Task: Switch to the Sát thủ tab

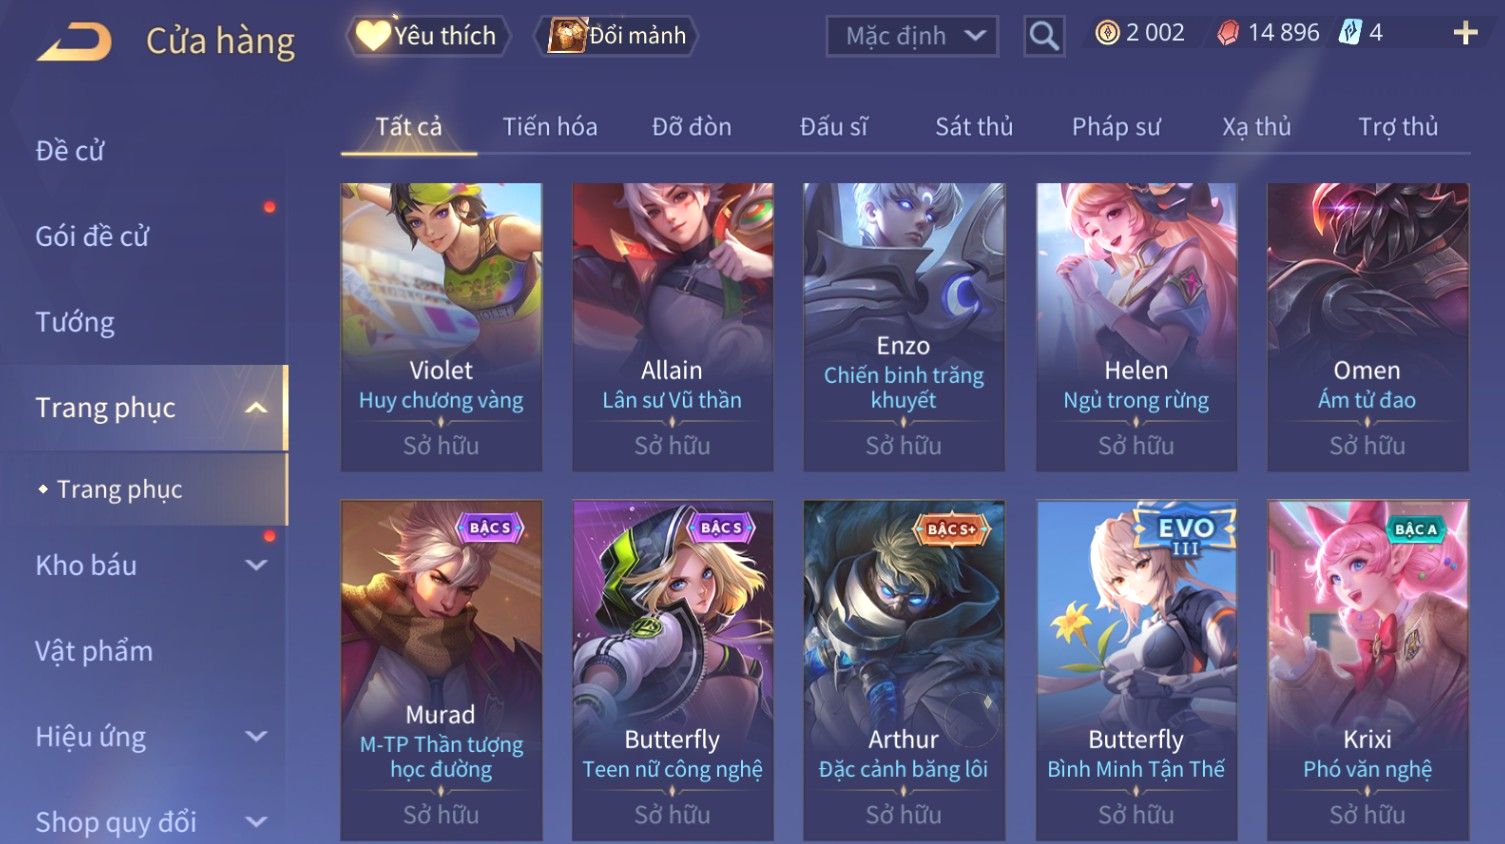Action: pyautogui.click(x=974, y=127)
